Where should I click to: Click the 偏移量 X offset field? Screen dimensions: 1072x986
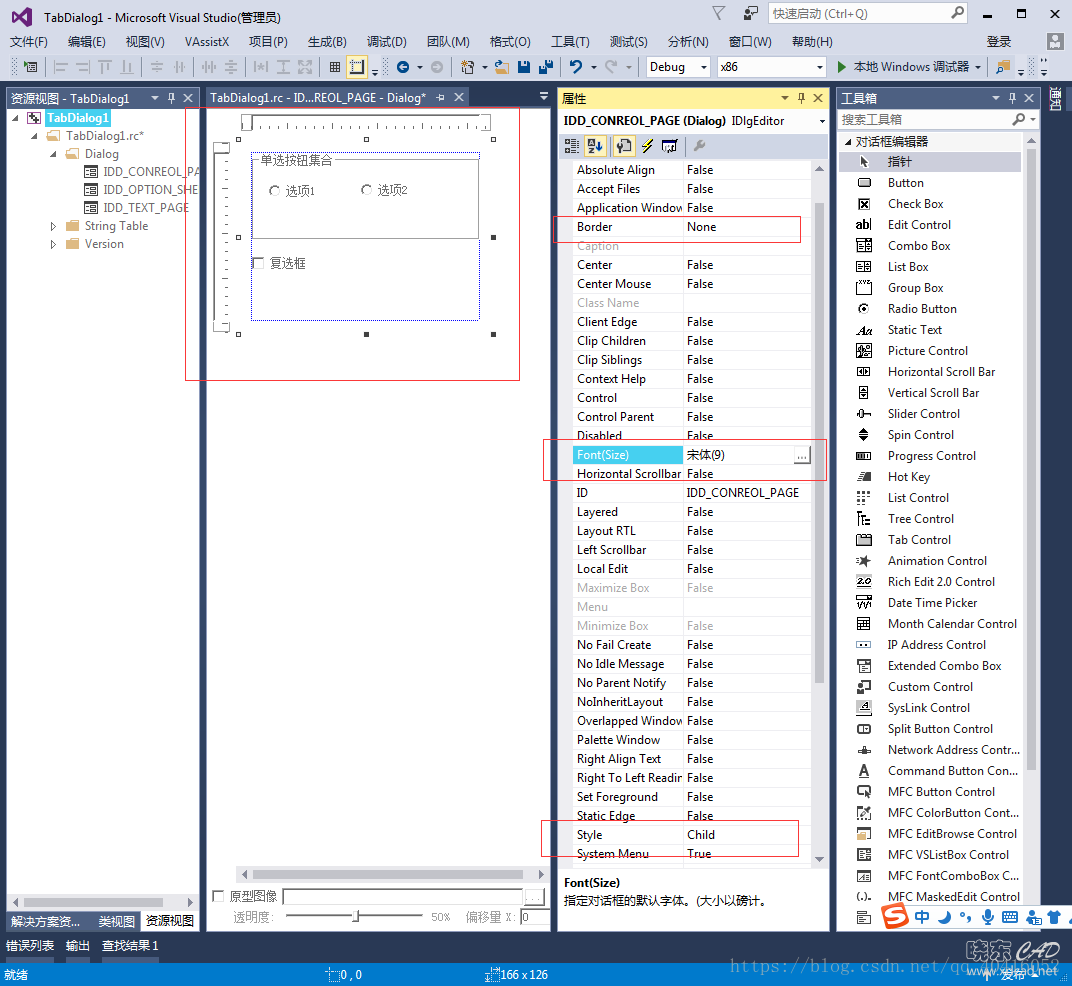(535, 917)
